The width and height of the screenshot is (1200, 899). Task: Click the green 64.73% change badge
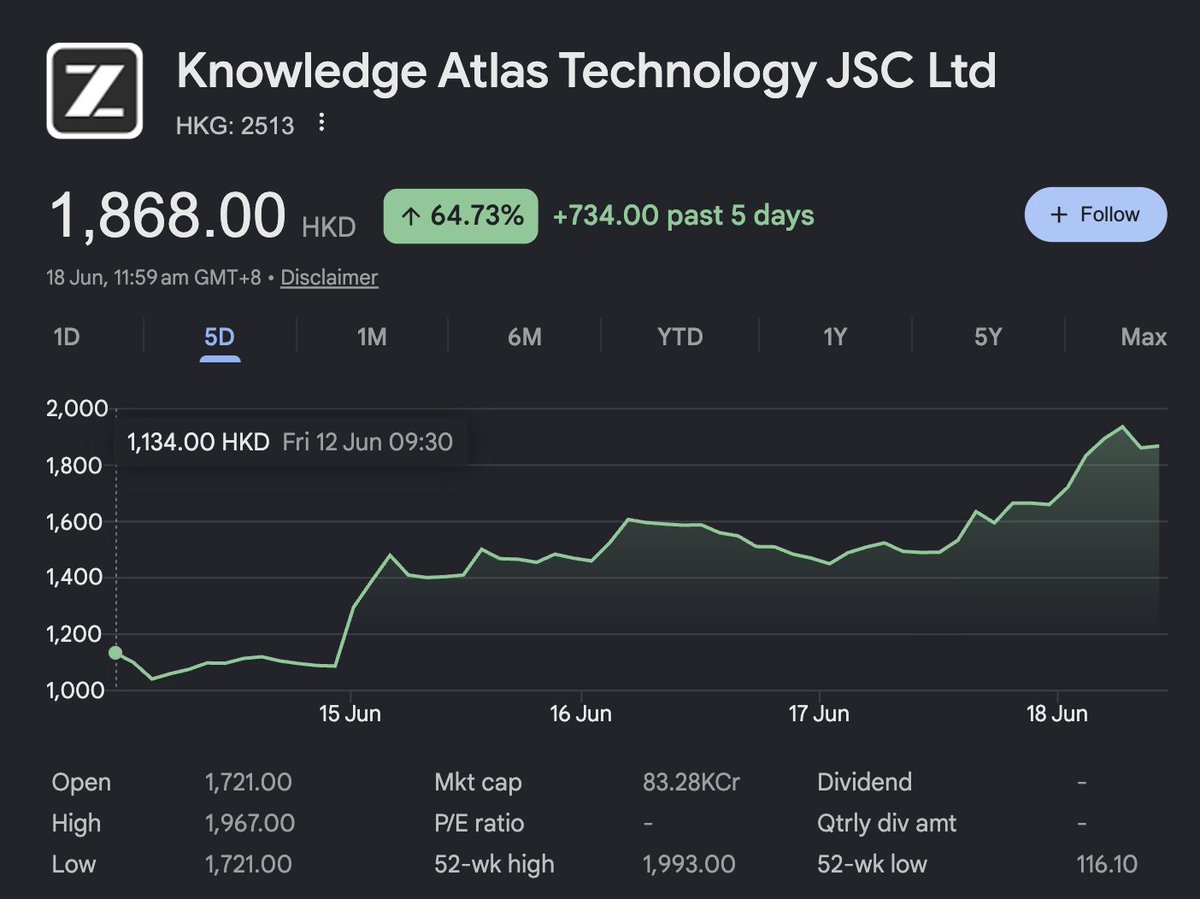(461, 215)
